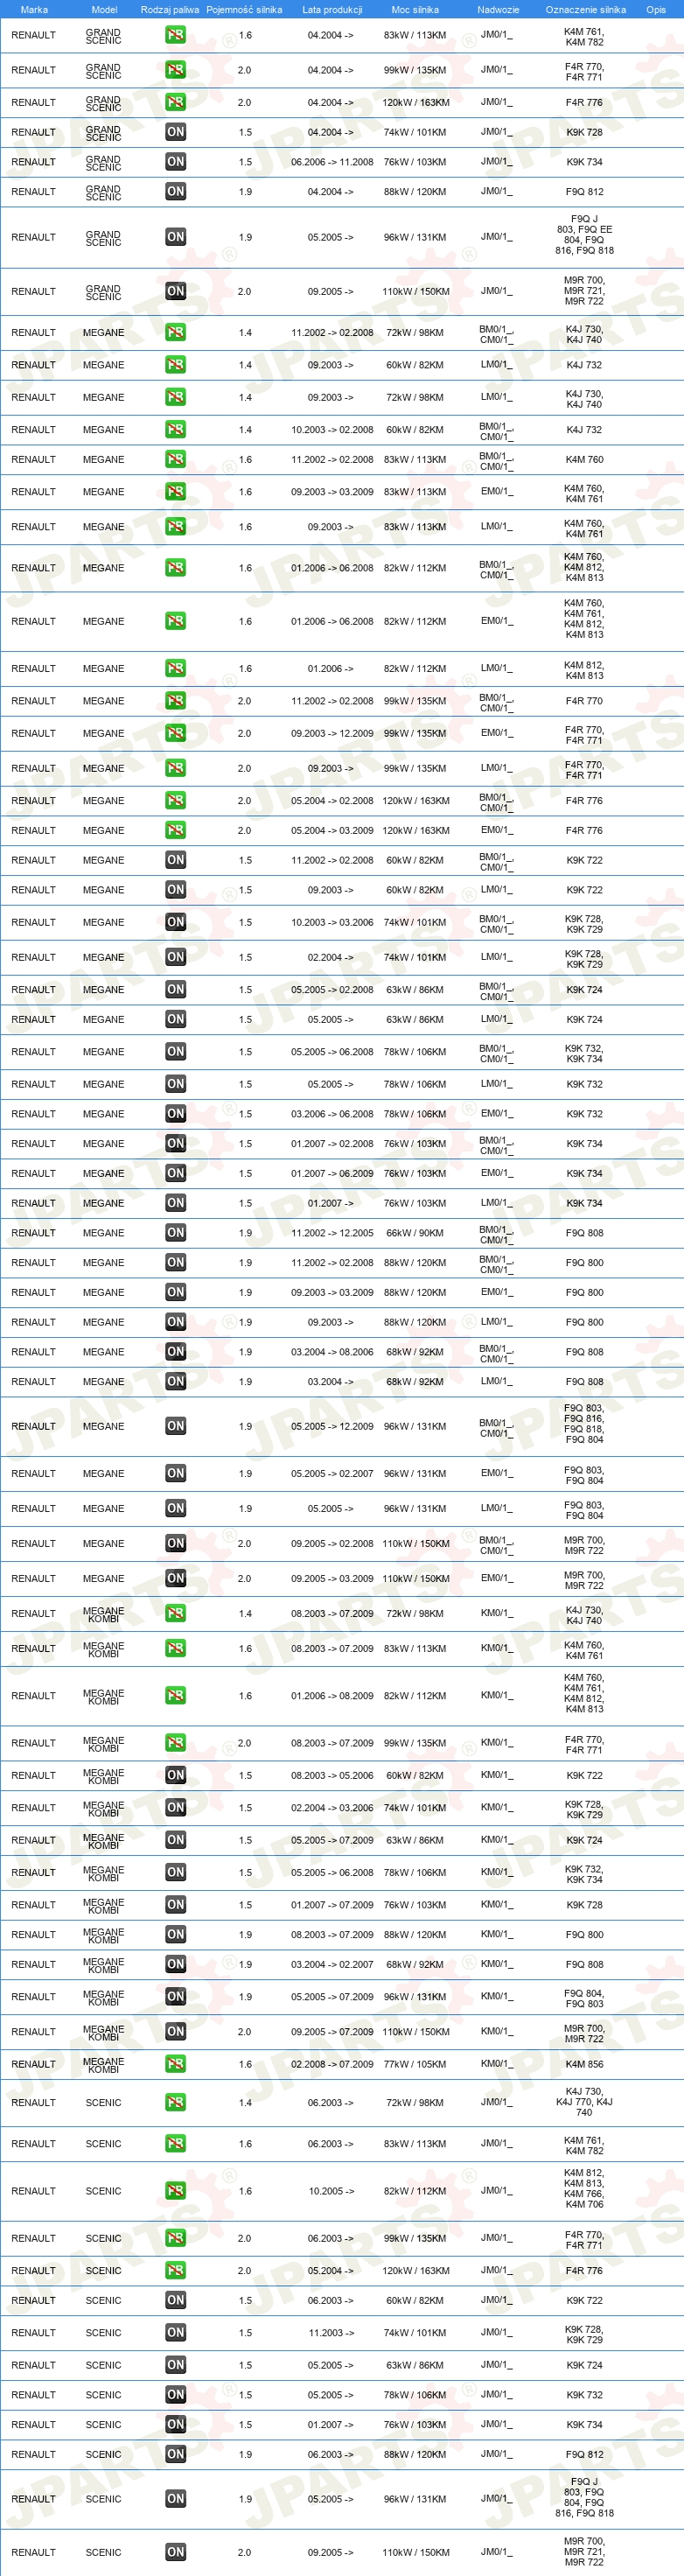Click petrol icon in Grand Scenic 83kW / 113KM row
The width and height of the screenshot is (684, 2576).
[x=175, y=35]
